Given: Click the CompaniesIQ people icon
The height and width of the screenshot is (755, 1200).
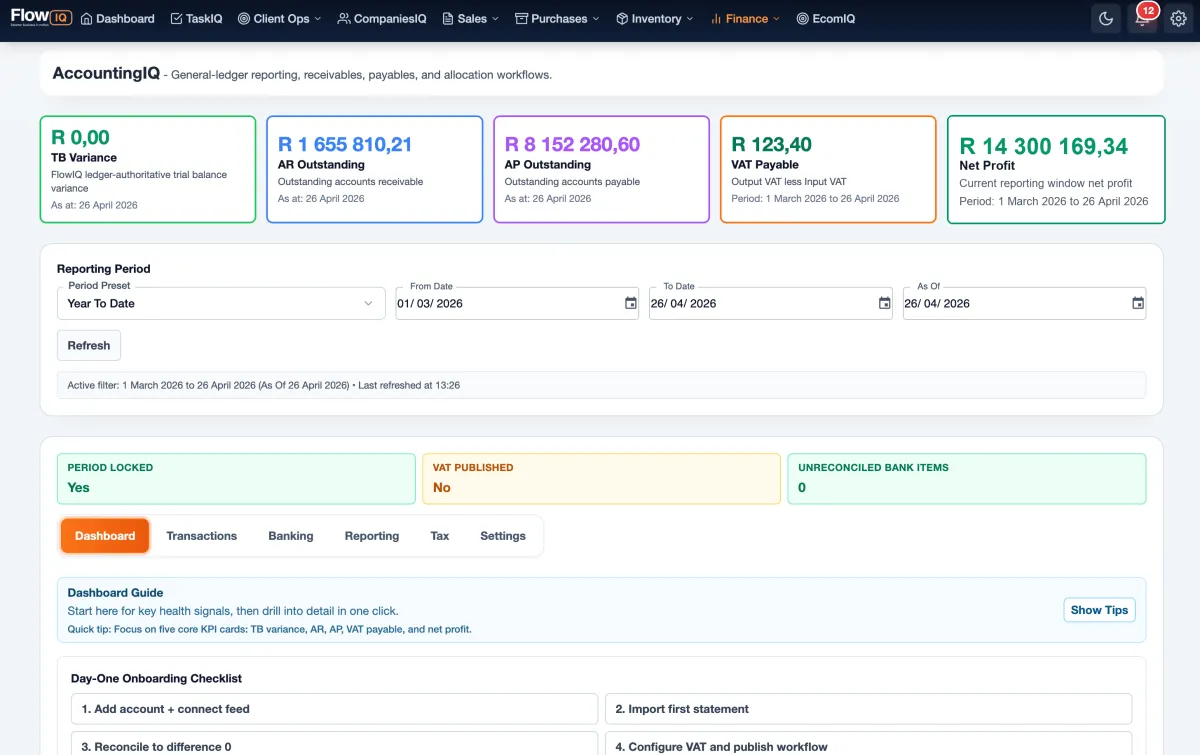Looking at the screenshot, I should 344,19.
